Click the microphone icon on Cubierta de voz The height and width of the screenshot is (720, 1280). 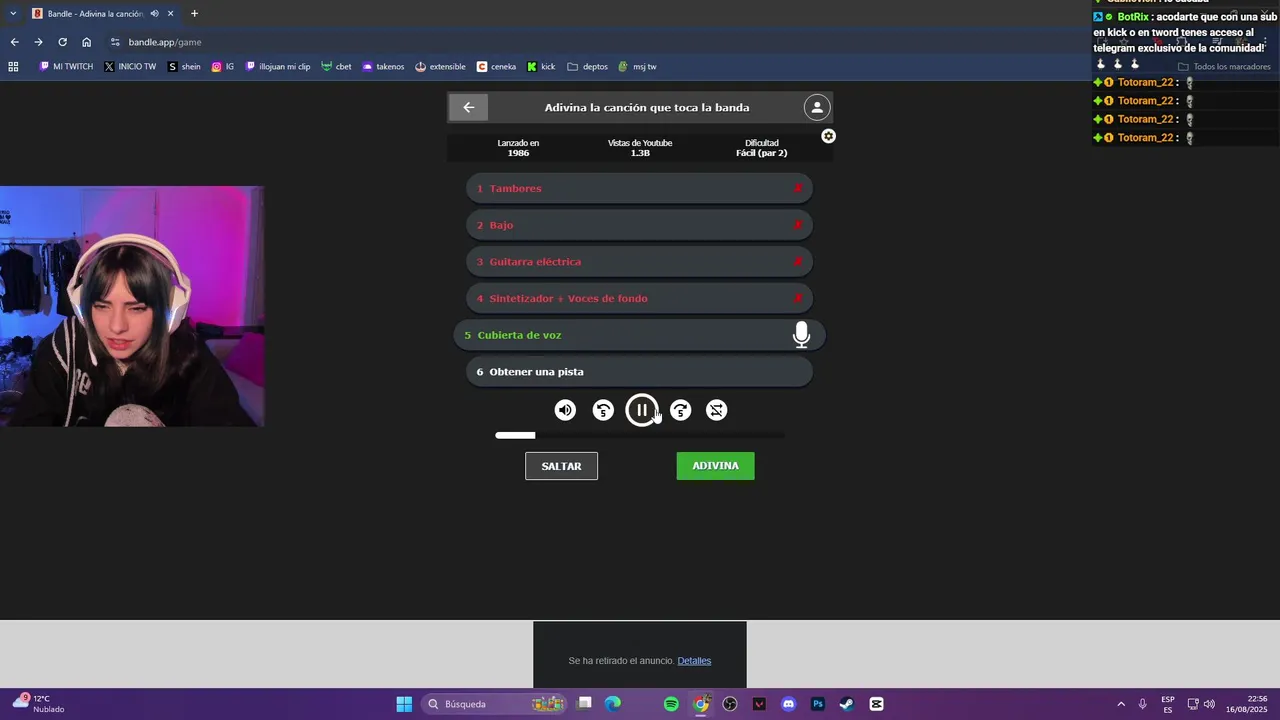(801, 335)
